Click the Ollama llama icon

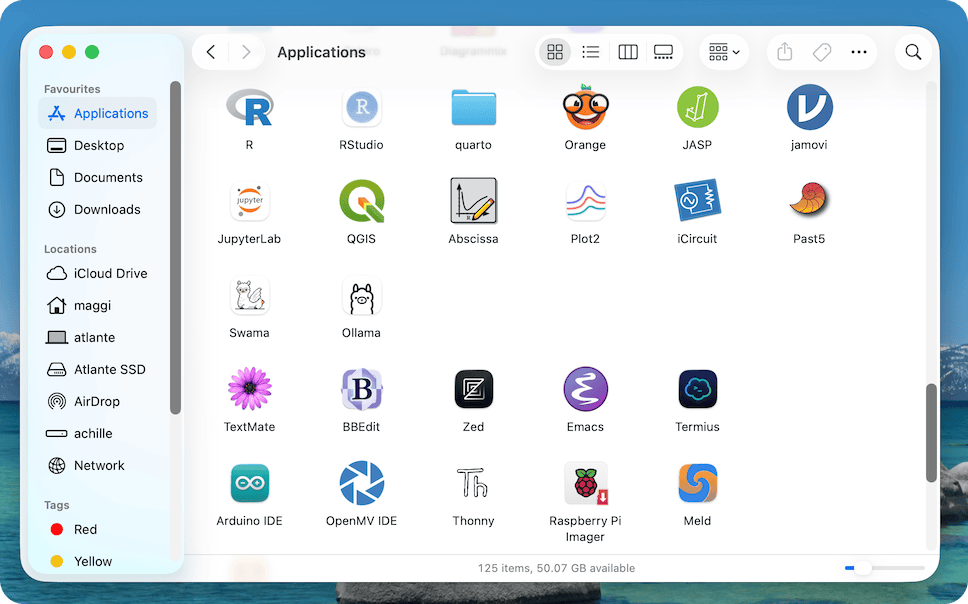click(361, 296)
